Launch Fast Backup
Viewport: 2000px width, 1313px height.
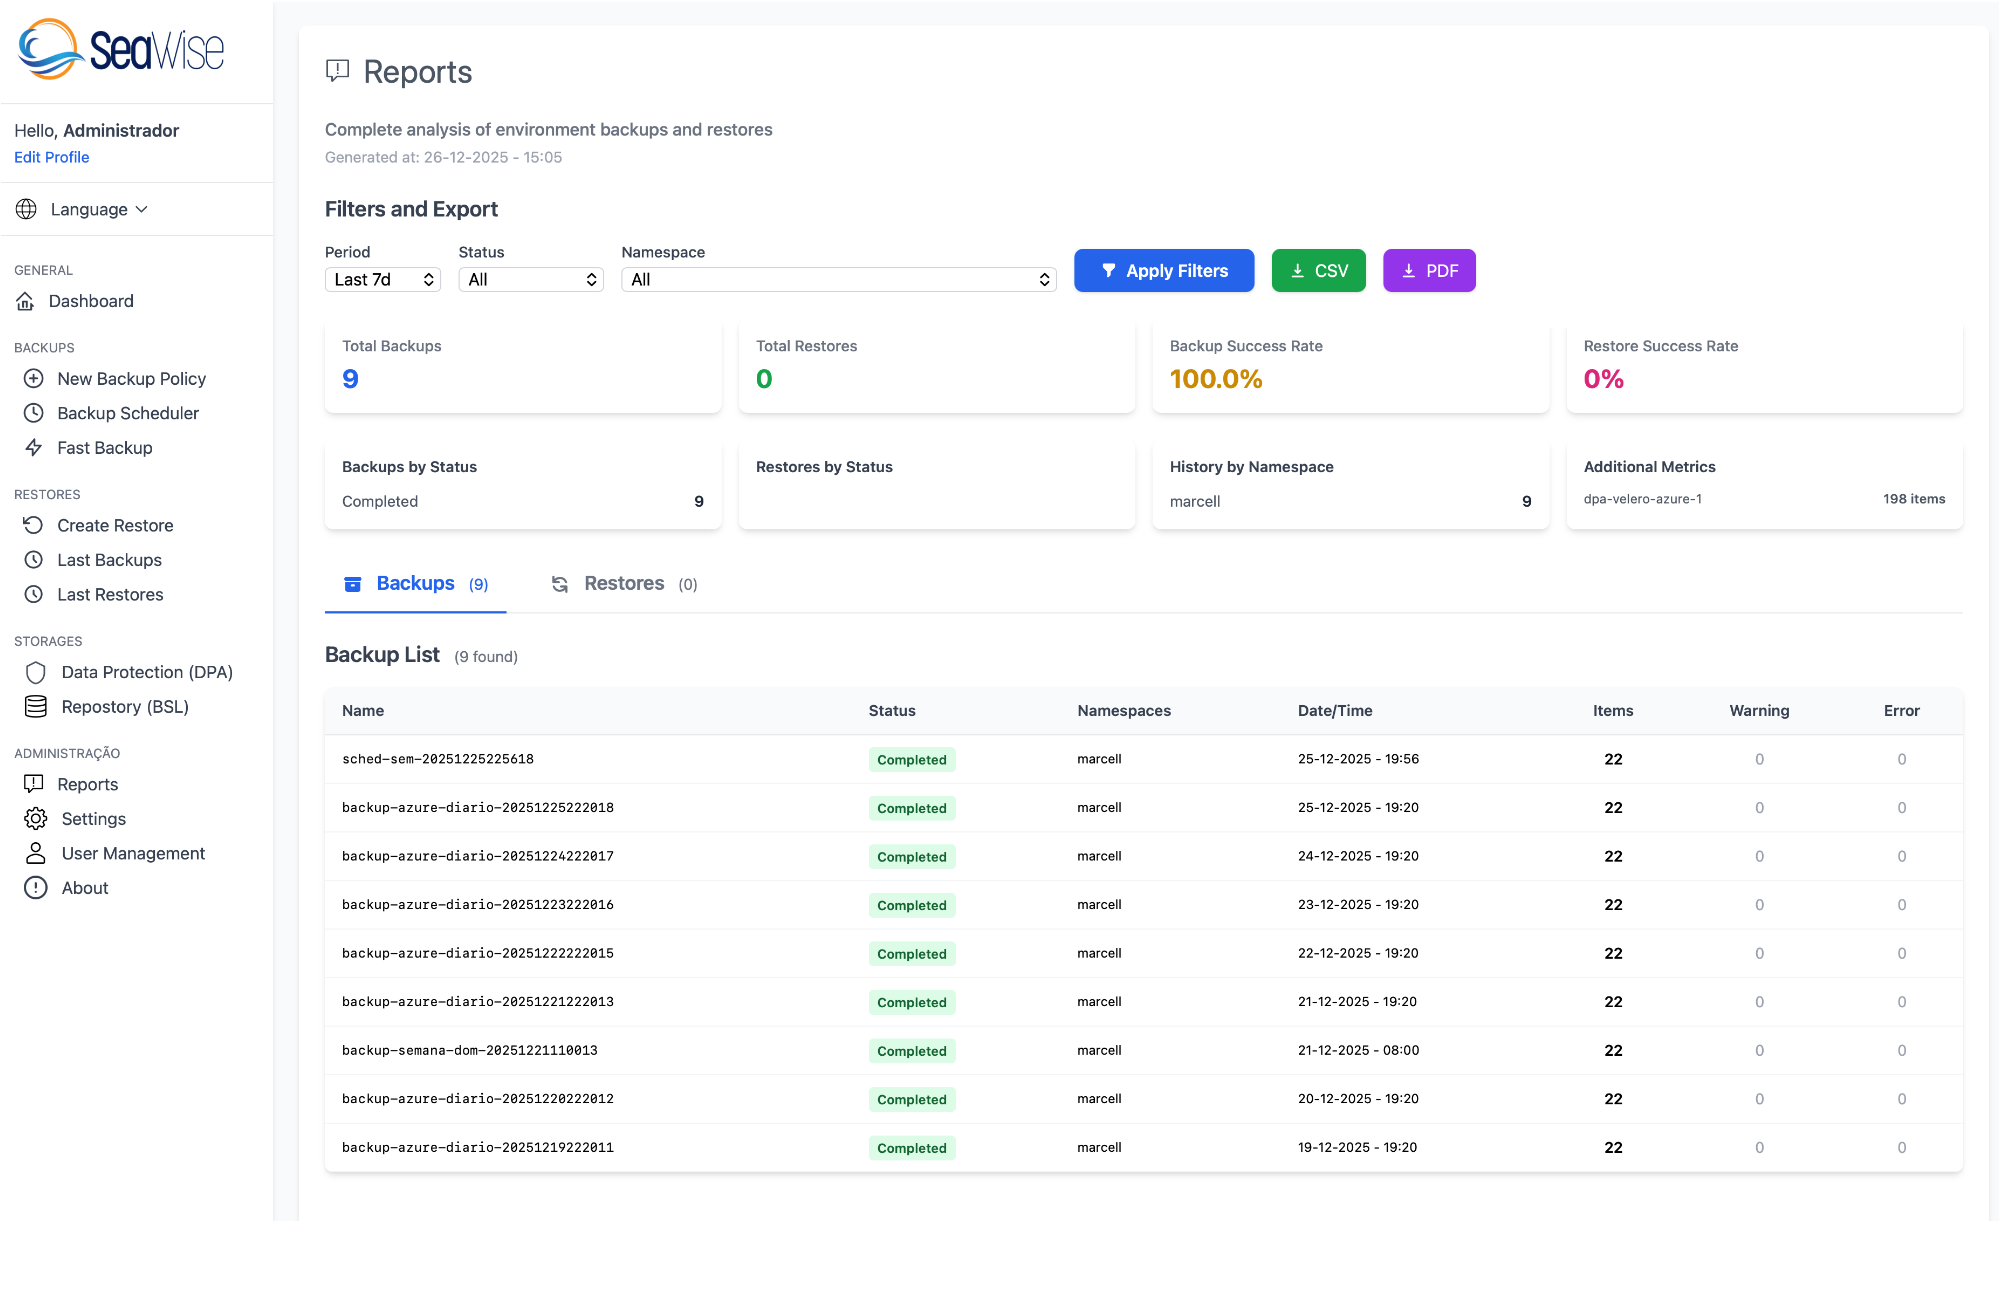[x=102, y=447]
